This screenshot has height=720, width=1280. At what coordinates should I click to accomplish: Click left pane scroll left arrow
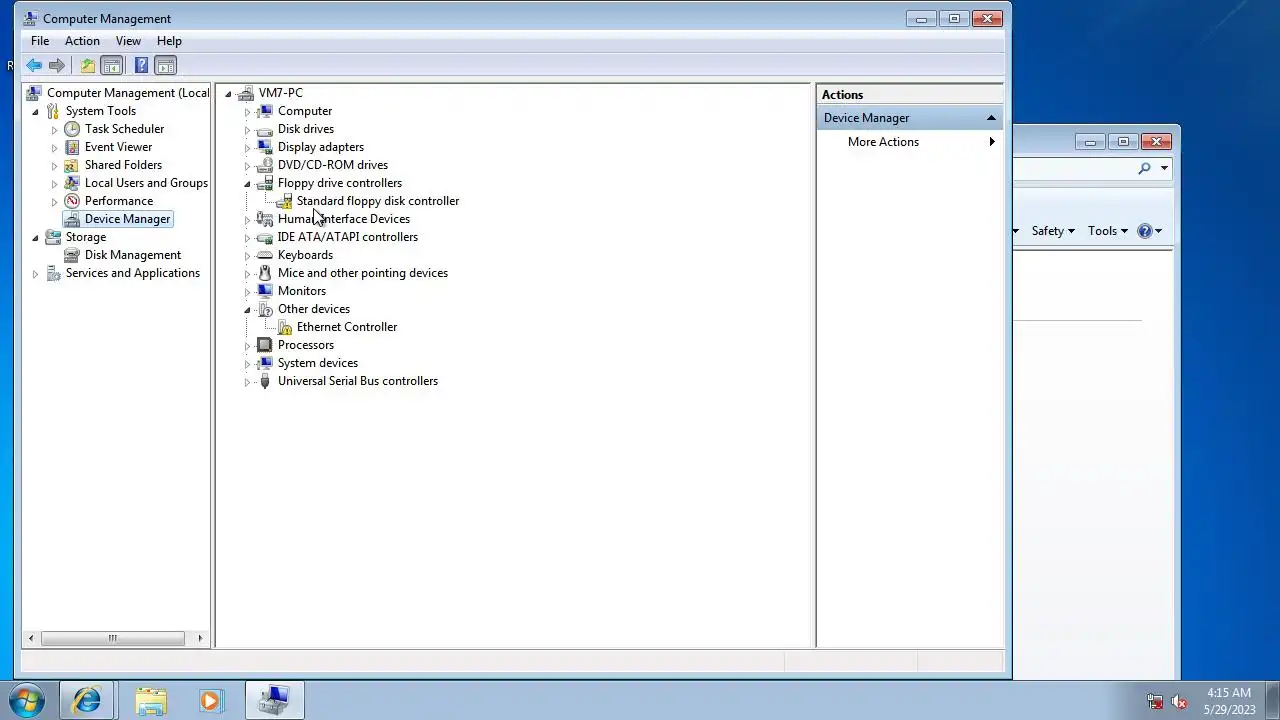point(31,638)
